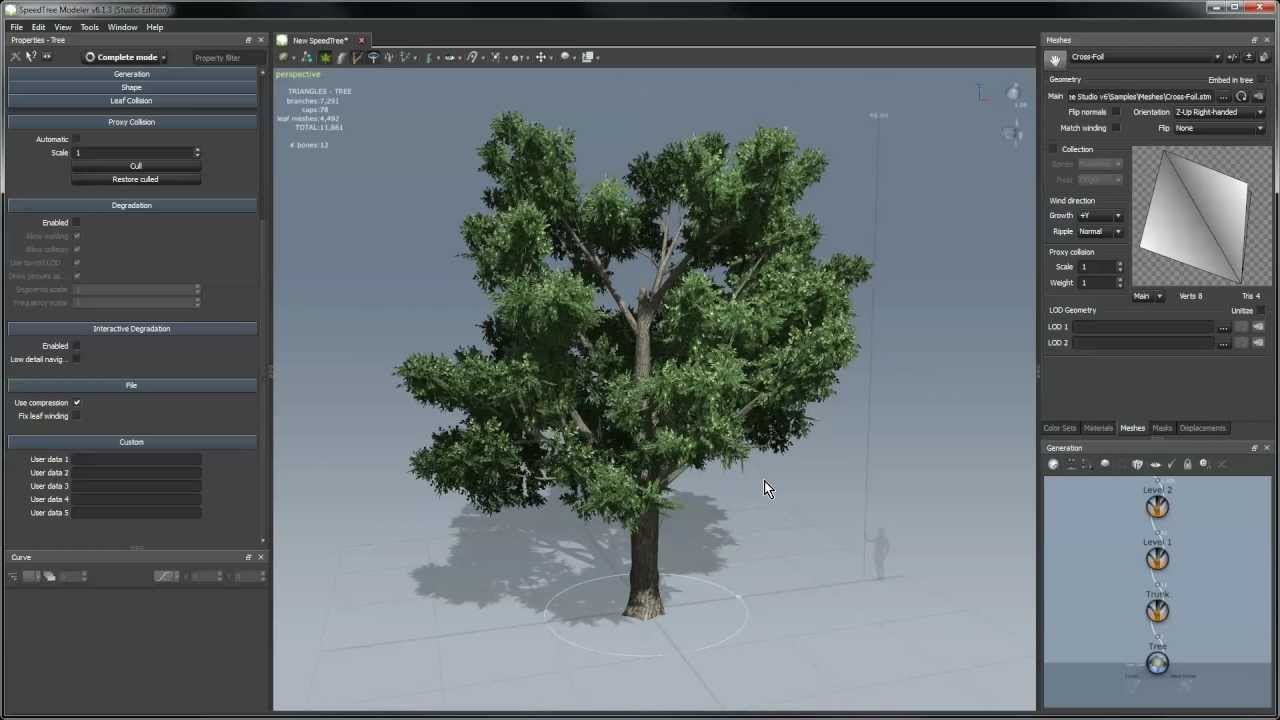Click the checkmark icon in Generation toolbar

(1171, 464)
